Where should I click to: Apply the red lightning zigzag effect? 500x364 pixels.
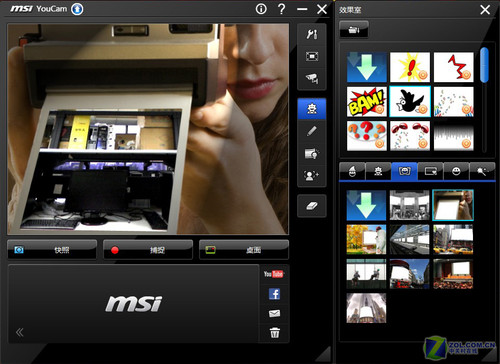tap(454, 67)
